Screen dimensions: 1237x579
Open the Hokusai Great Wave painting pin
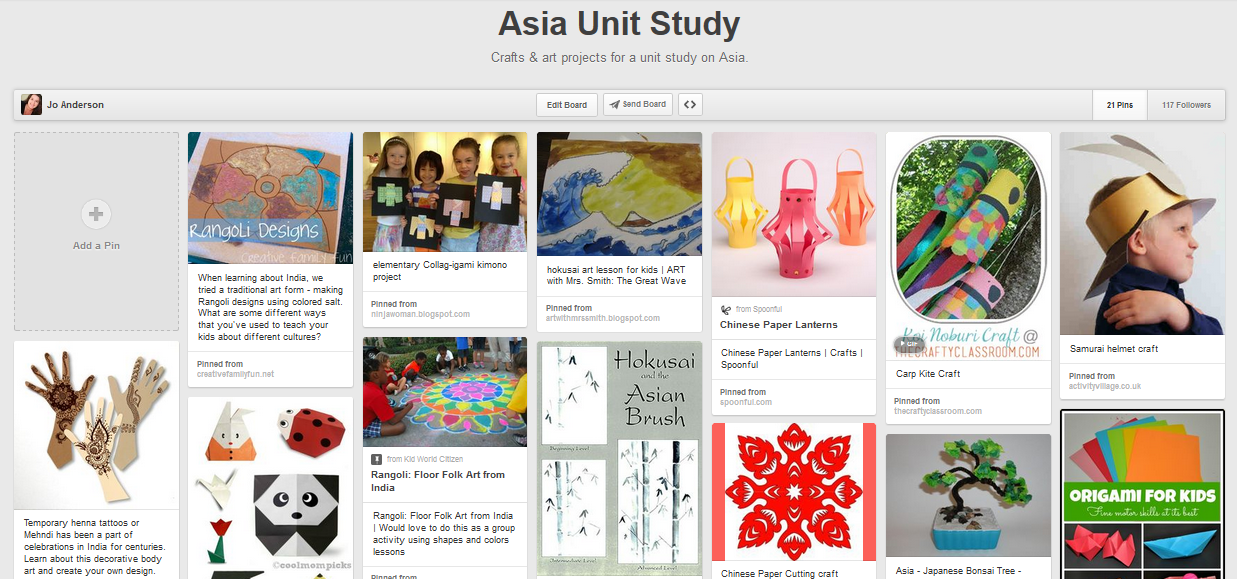(x=619, y=193)
